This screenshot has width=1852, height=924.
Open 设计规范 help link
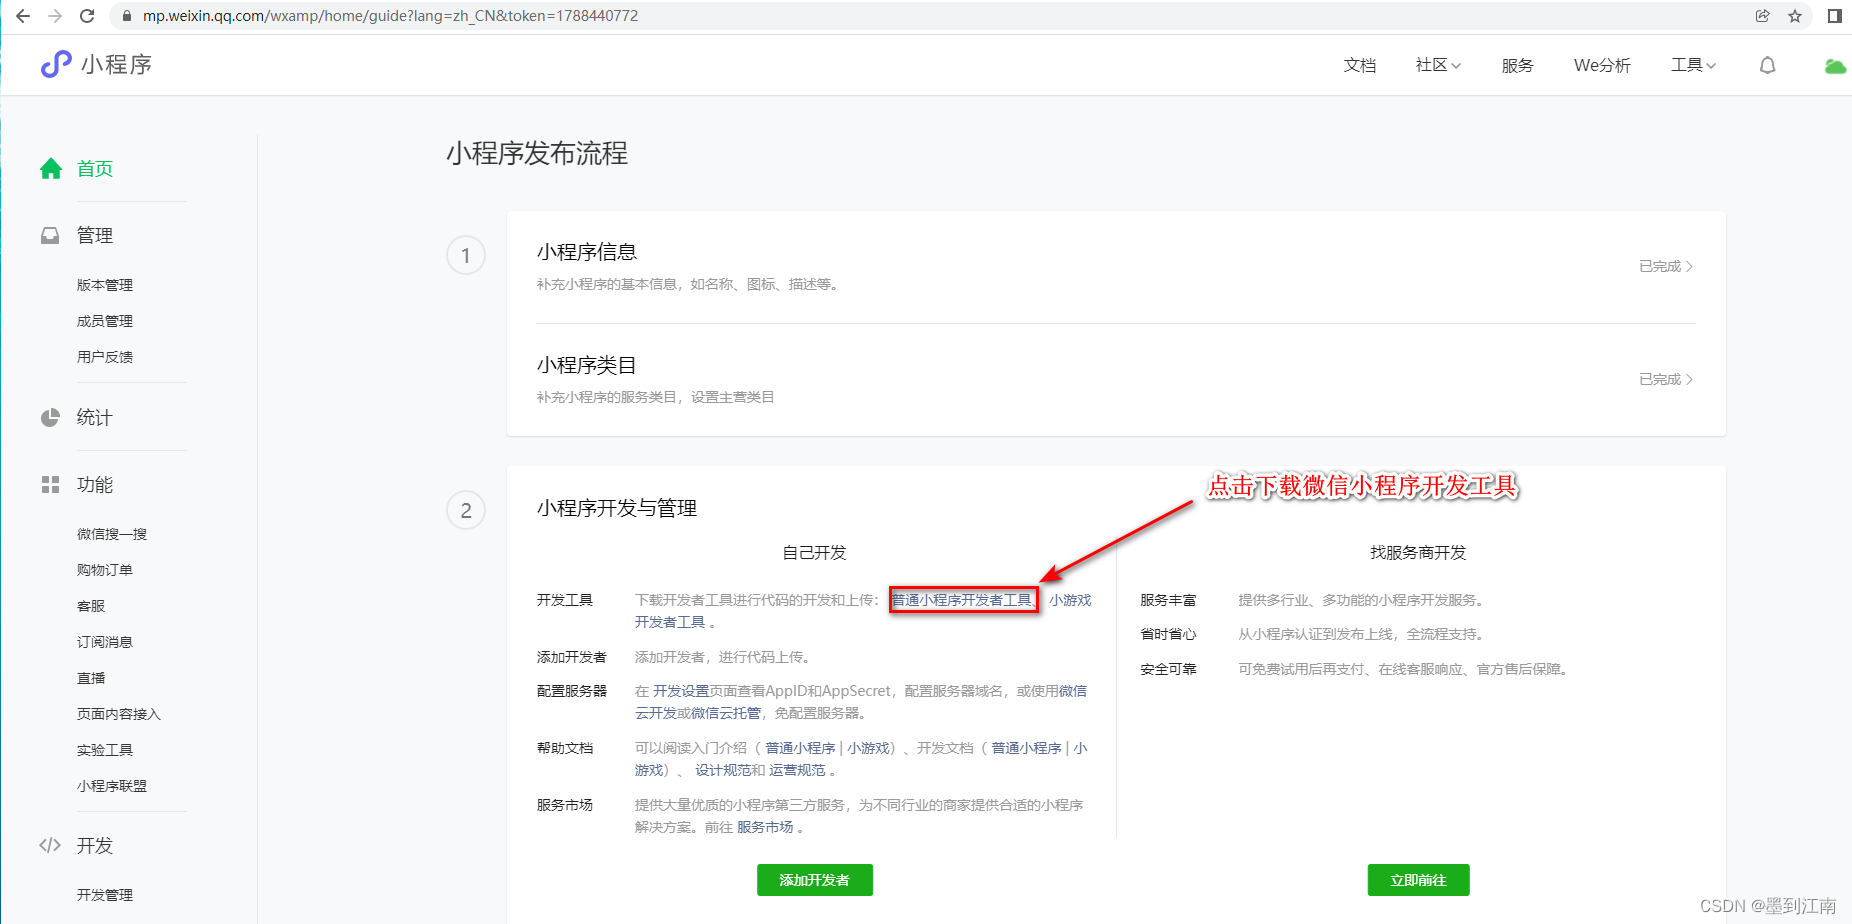pos(723,770)
